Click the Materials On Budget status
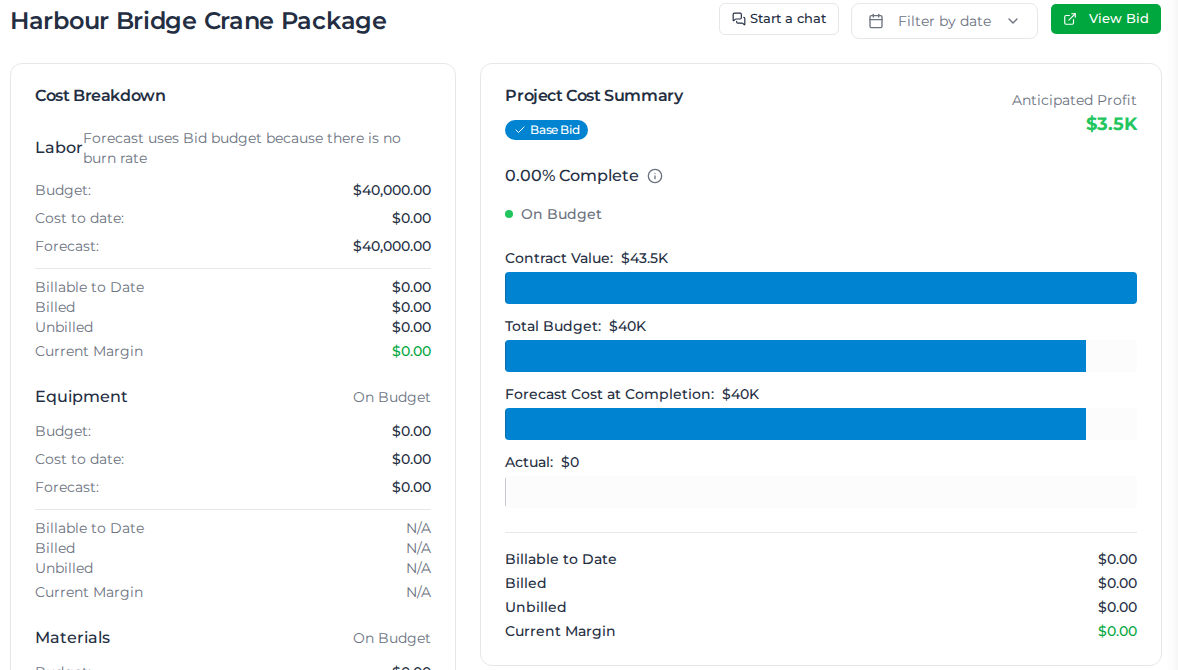1178x670 pixels. (391, 638)
